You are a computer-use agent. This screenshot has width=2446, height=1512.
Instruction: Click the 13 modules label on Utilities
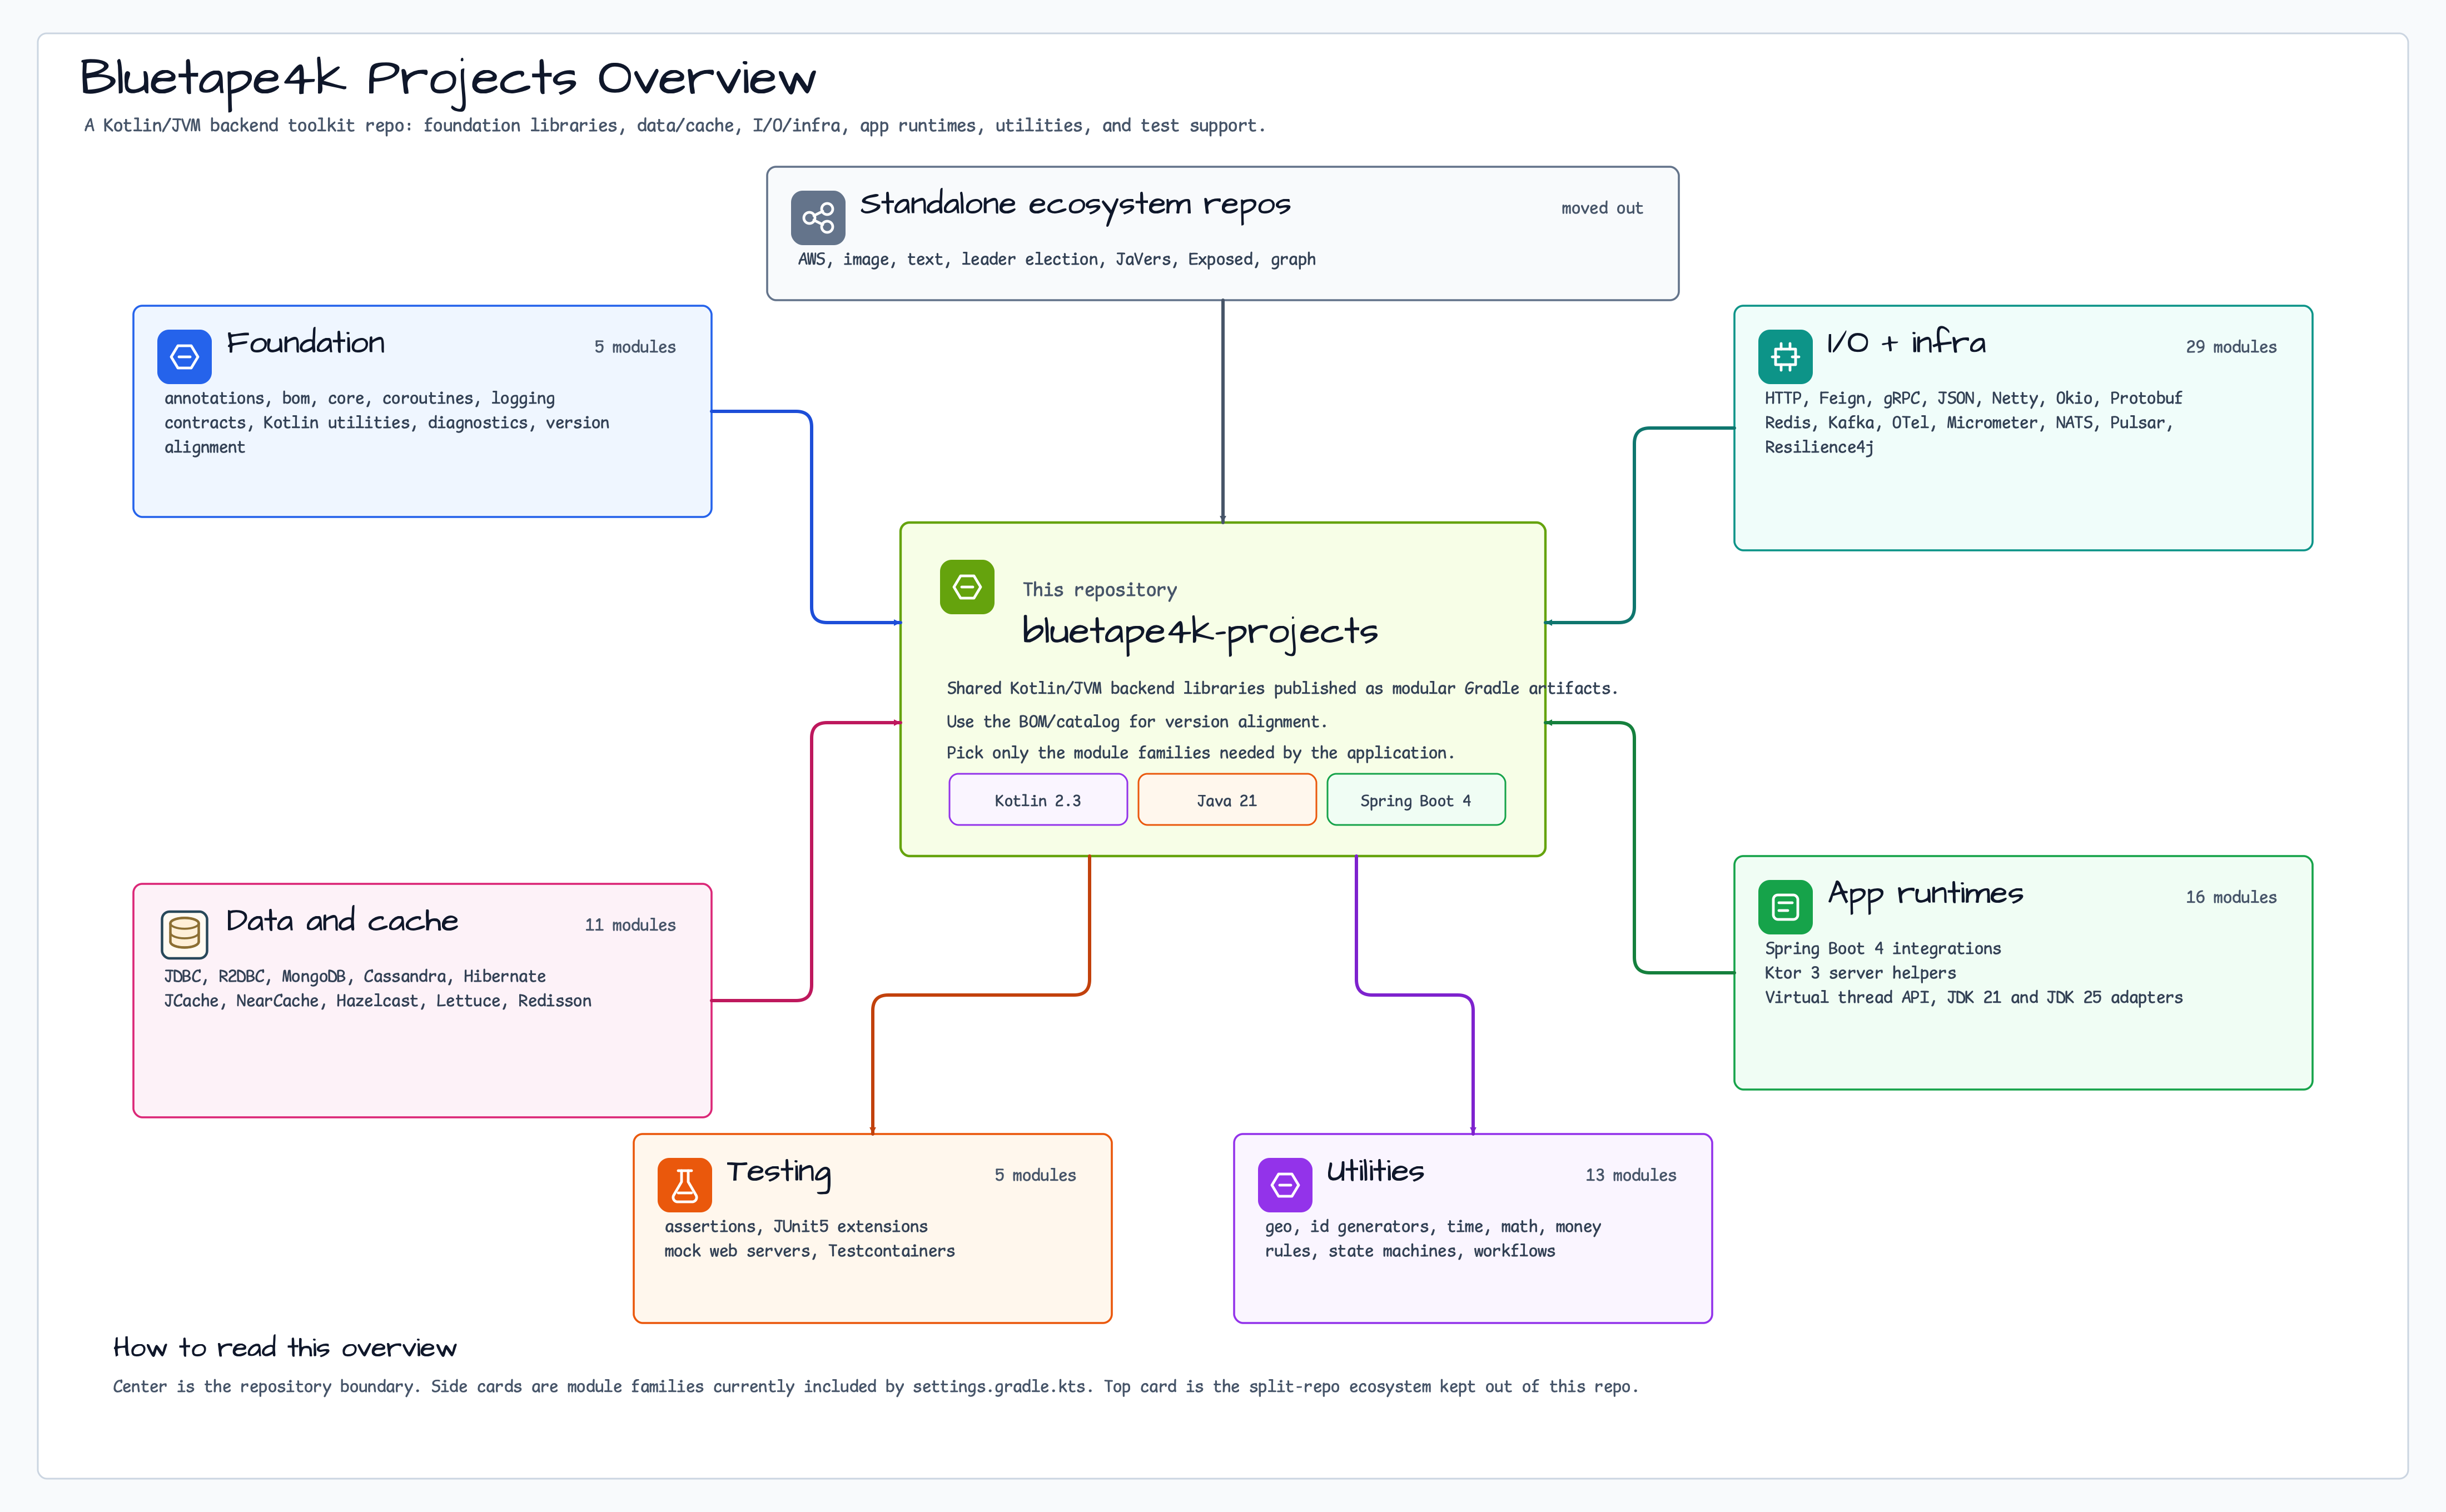[1631, 1175]
